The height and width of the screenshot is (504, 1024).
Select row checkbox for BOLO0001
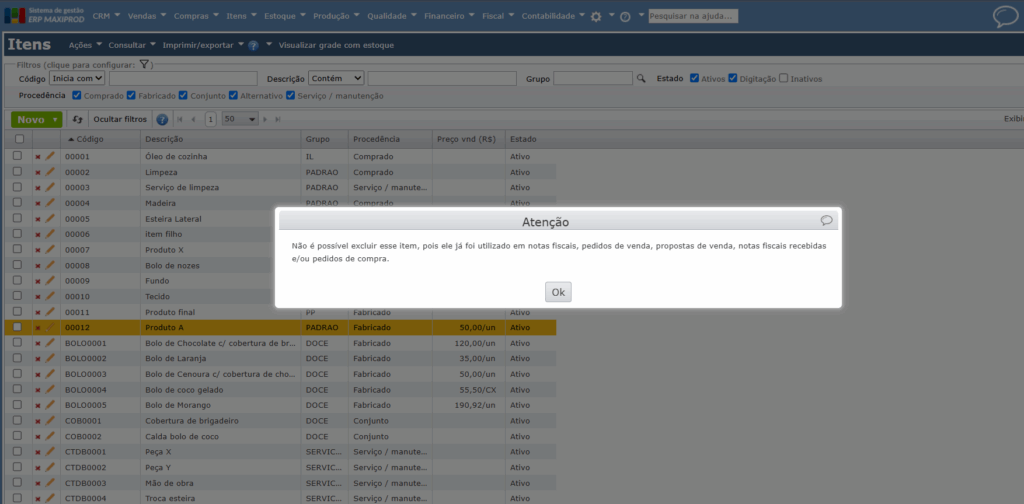(x=18, y=343)
